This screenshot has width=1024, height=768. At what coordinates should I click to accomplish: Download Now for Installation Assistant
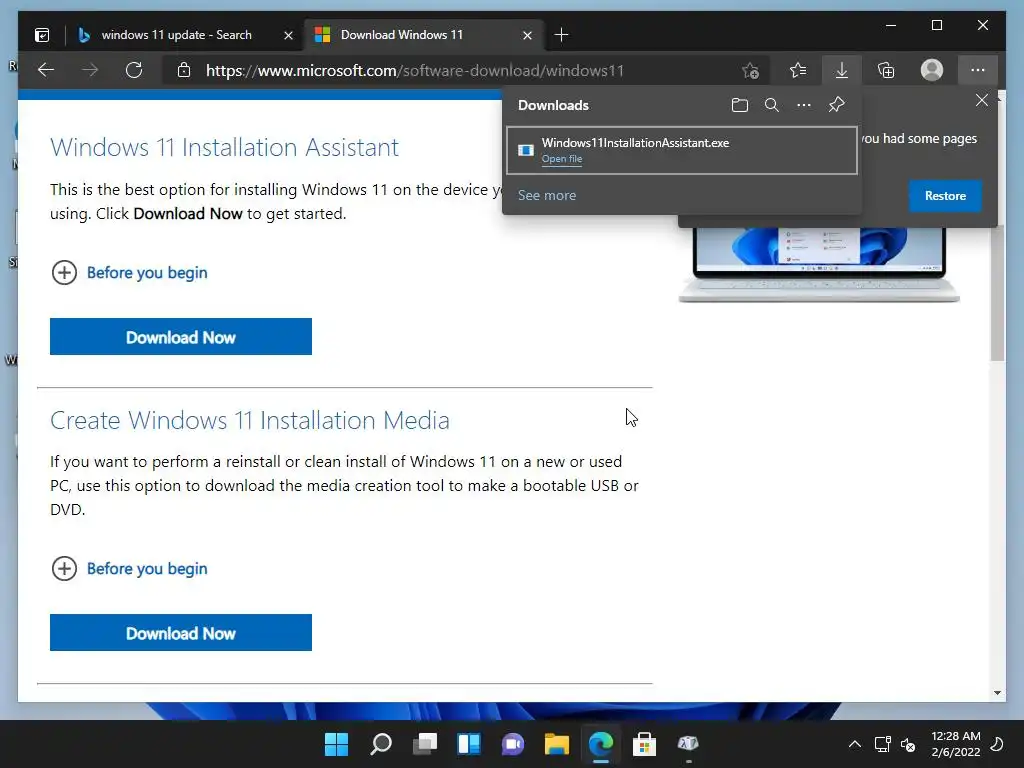click(x=181, y=337)
